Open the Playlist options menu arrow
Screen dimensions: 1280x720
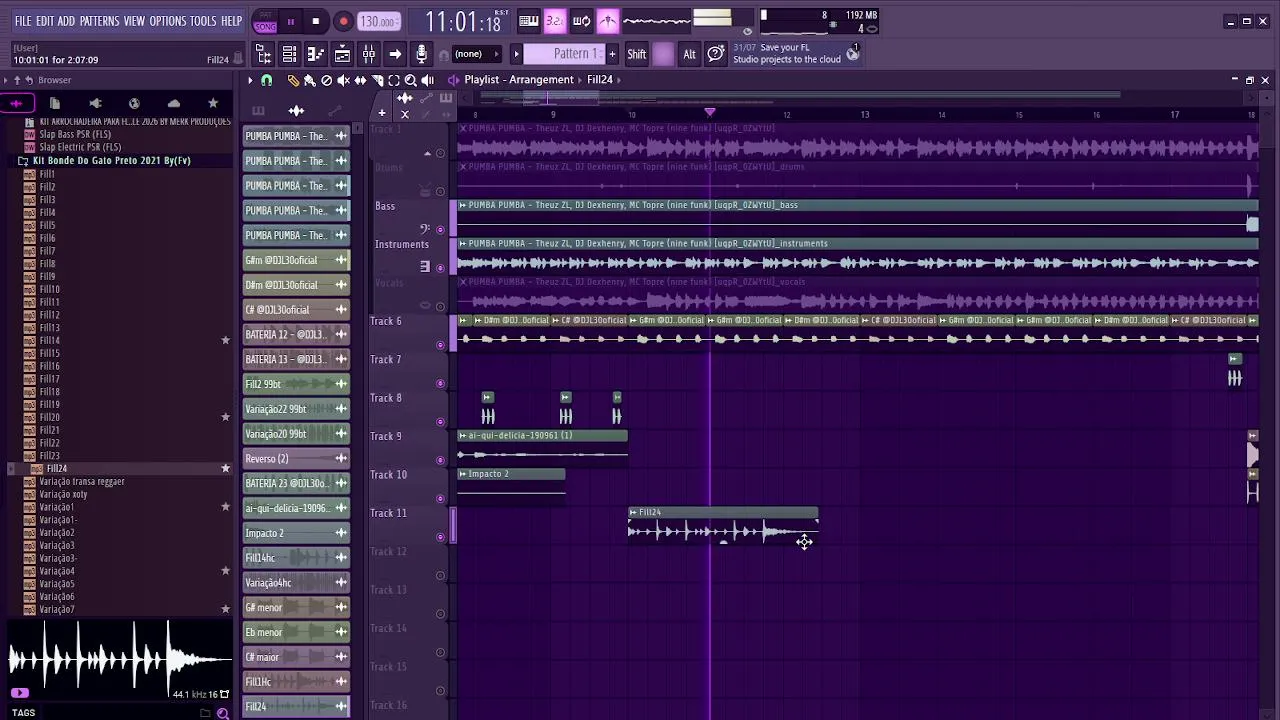250,80
